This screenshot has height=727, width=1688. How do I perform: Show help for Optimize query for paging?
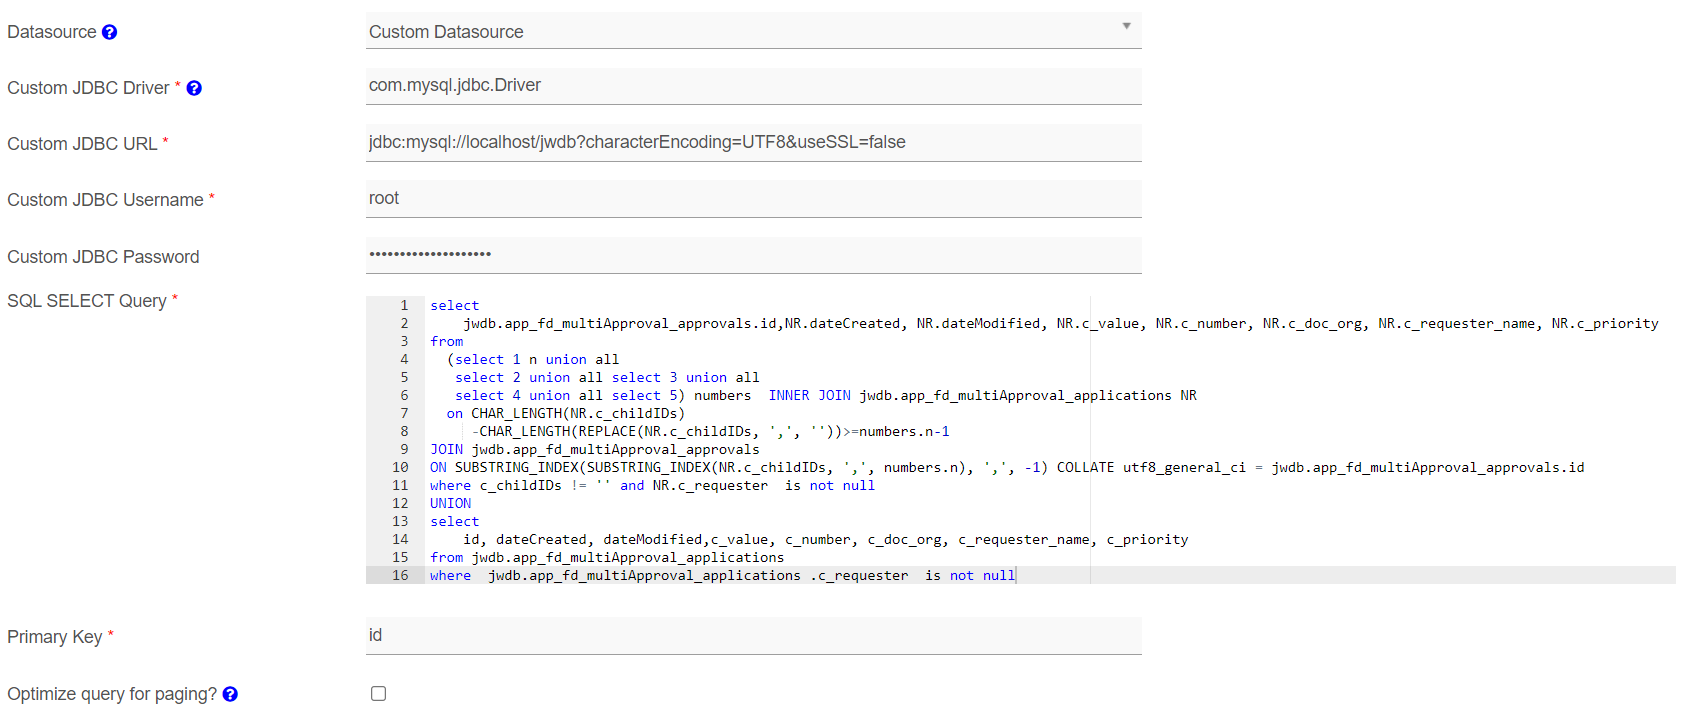pos(230,694)
